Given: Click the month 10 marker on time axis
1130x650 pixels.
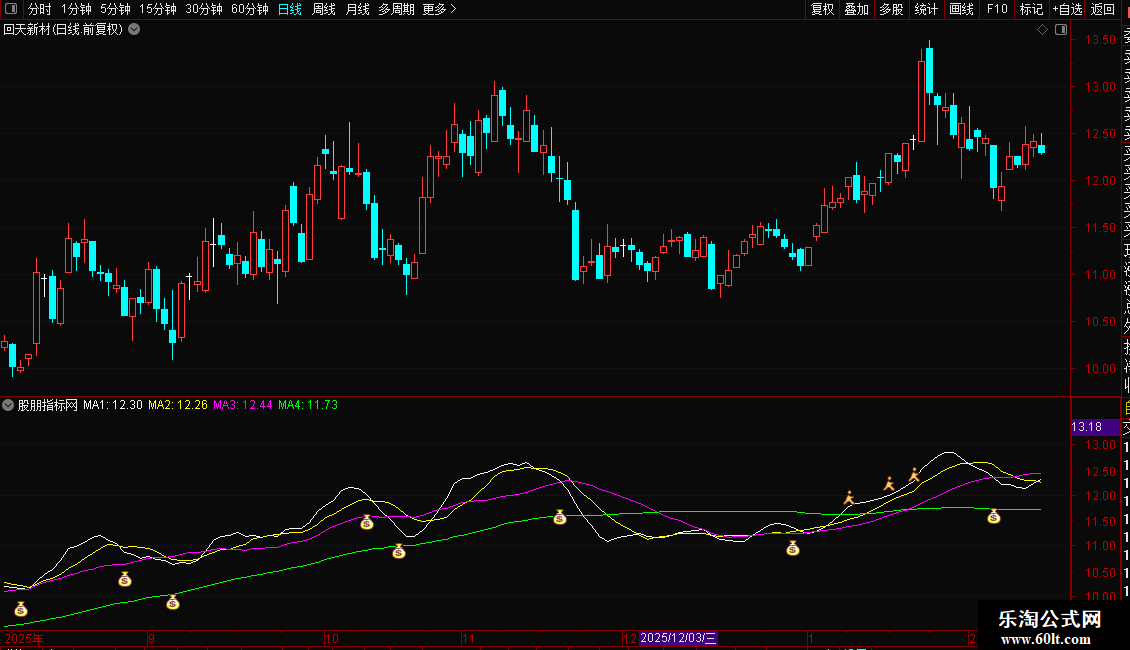Looking at the screenshot, I should pyautogui.click(x=332, y=639).
